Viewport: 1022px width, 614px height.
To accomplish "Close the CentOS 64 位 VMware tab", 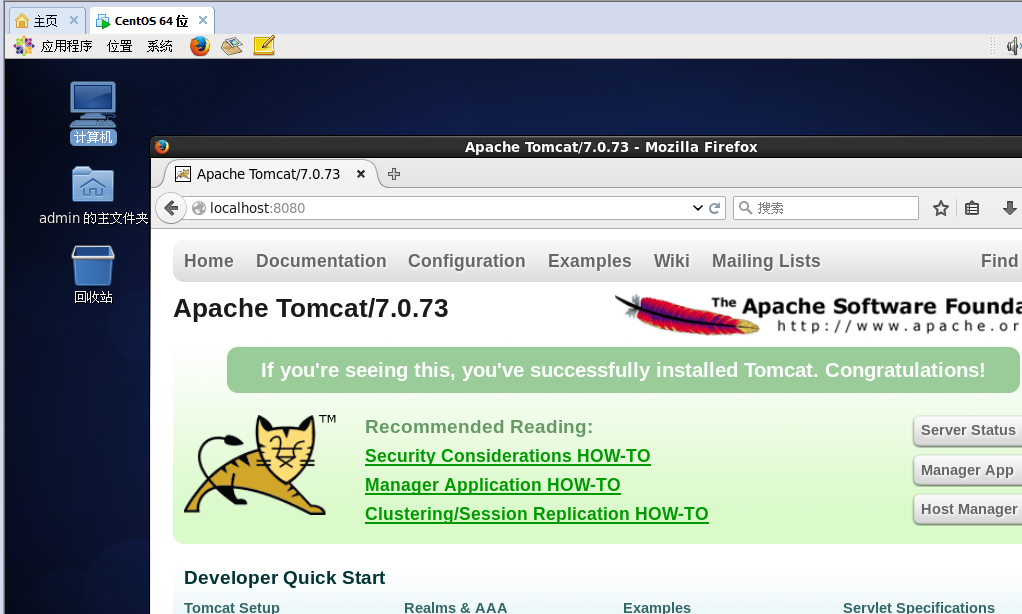I will point(203,20).
